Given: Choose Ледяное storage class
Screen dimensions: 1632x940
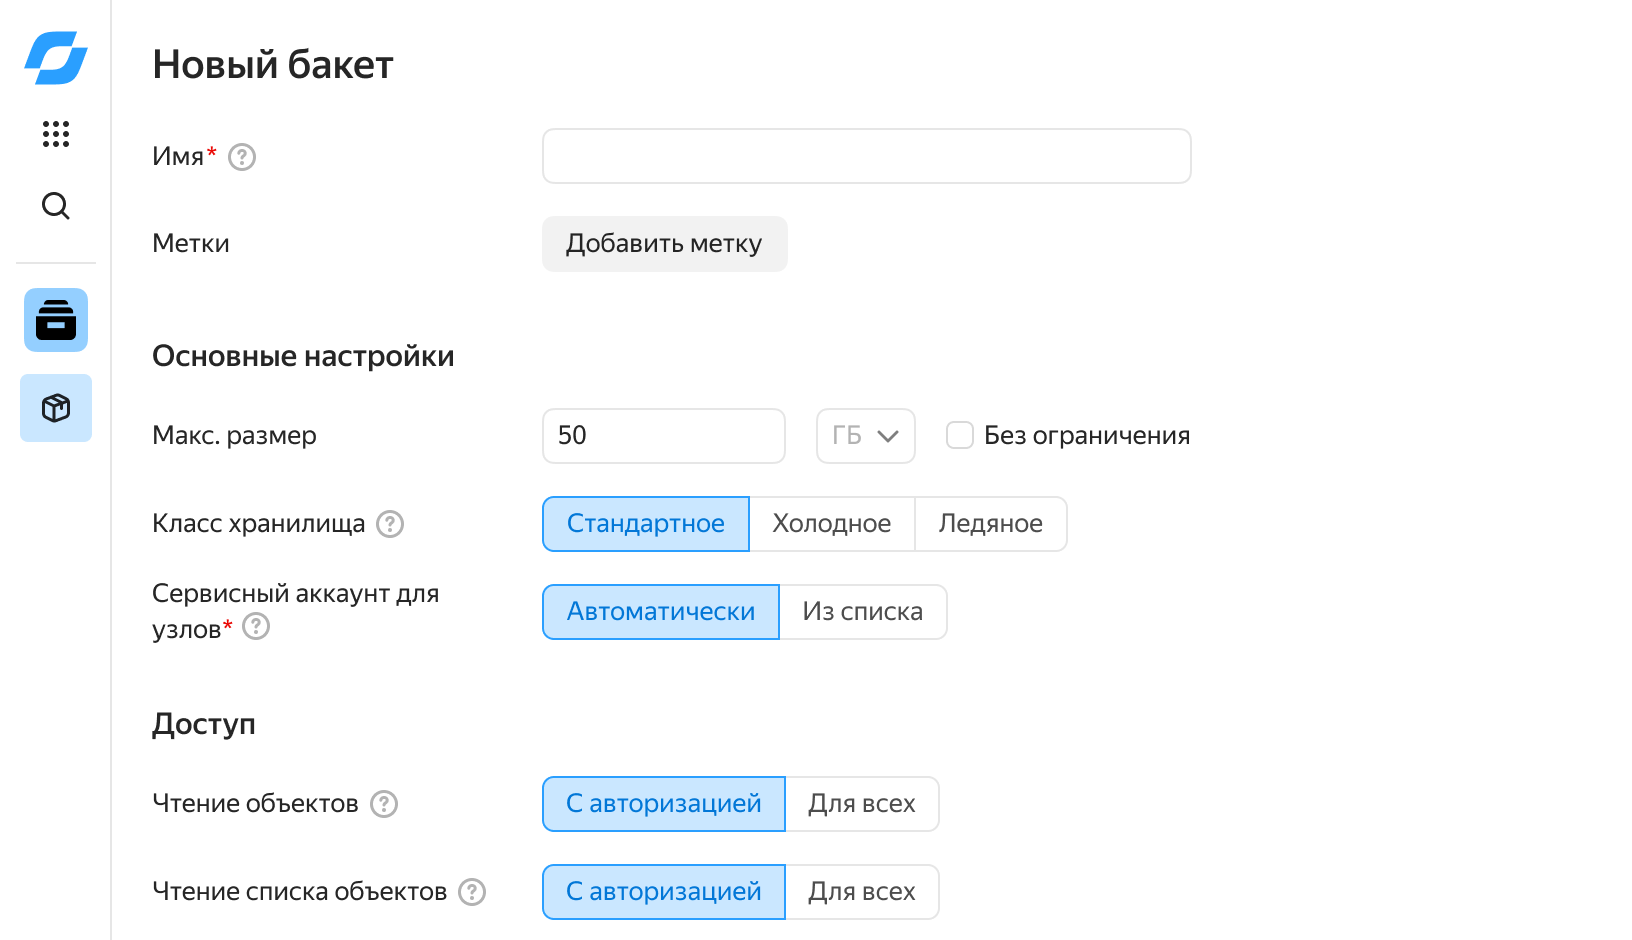Looking at the screenshot, I should coord(990,524).
